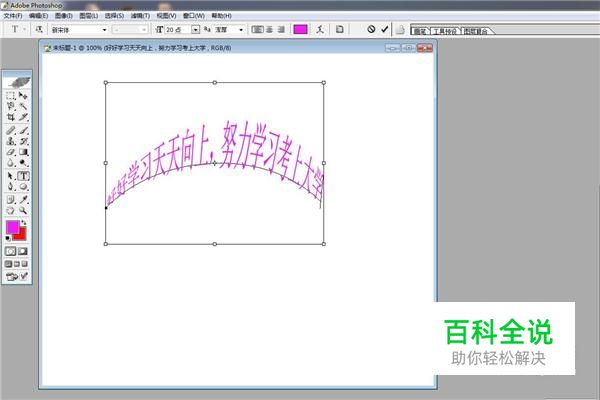The image size is (600, 400).
Task: Switch to Quick Mask Mode
Action: click(23, 251)
